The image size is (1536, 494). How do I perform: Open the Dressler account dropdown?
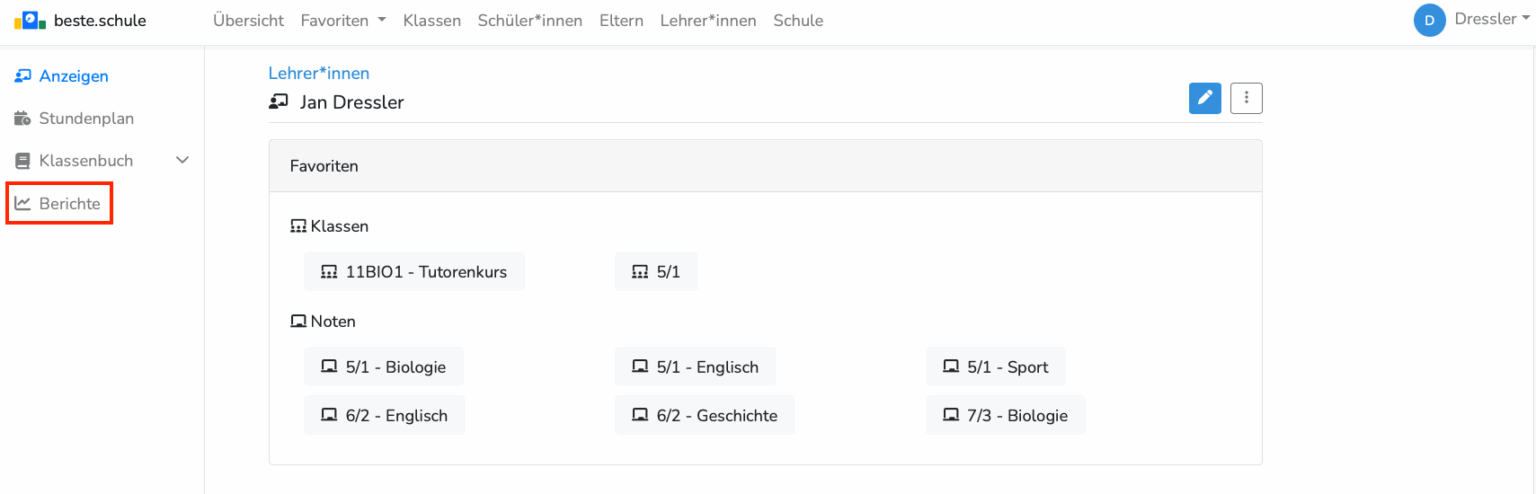point(1490,19)
